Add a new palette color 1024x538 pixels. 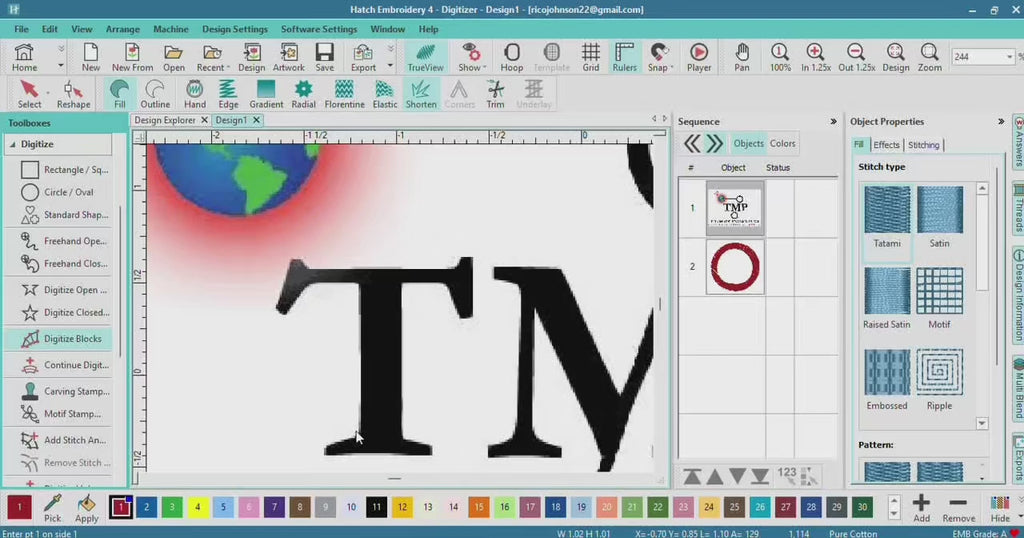click(x=921, y=508)
